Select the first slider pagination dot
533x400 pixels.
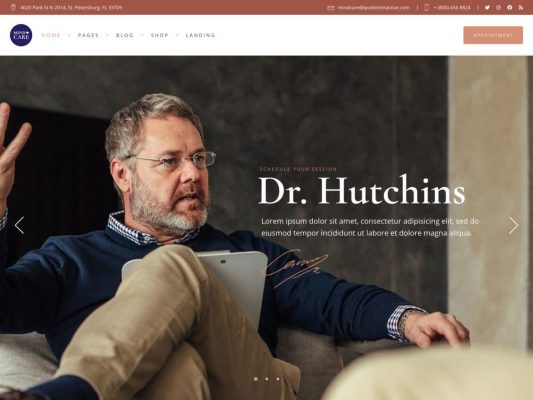256,379
